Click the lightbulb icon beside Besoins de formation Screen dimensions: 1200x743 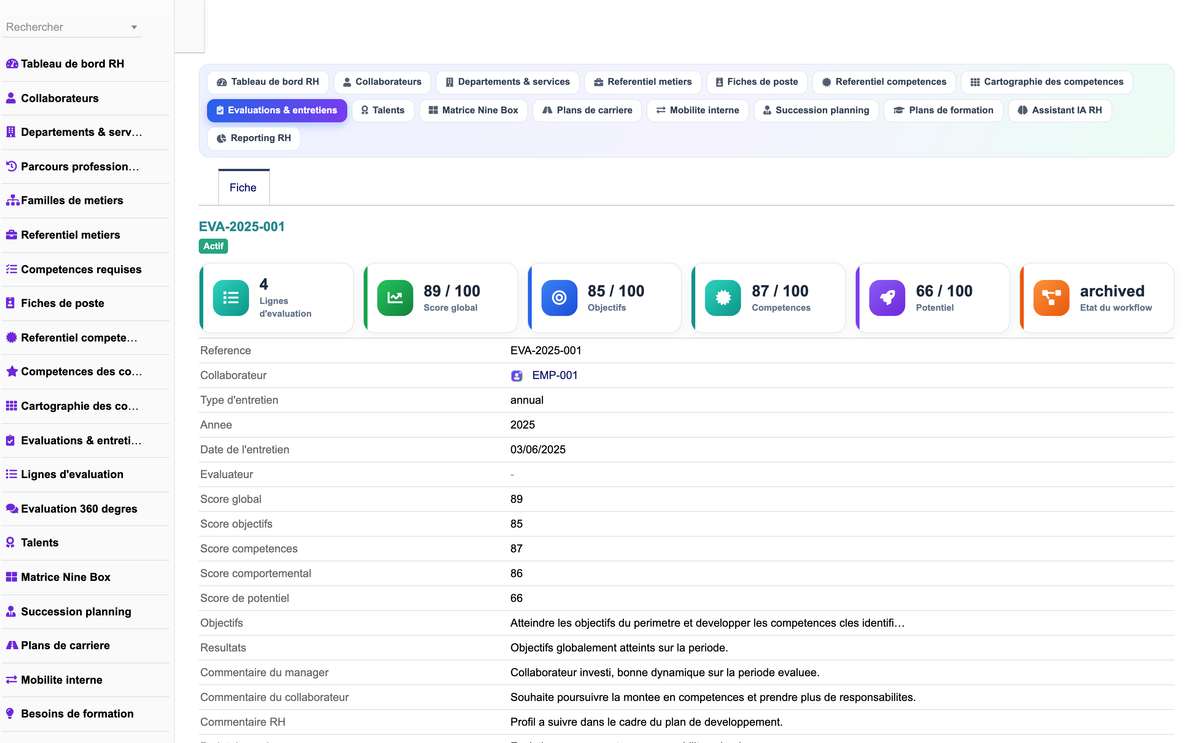click(x=12, y=714)
